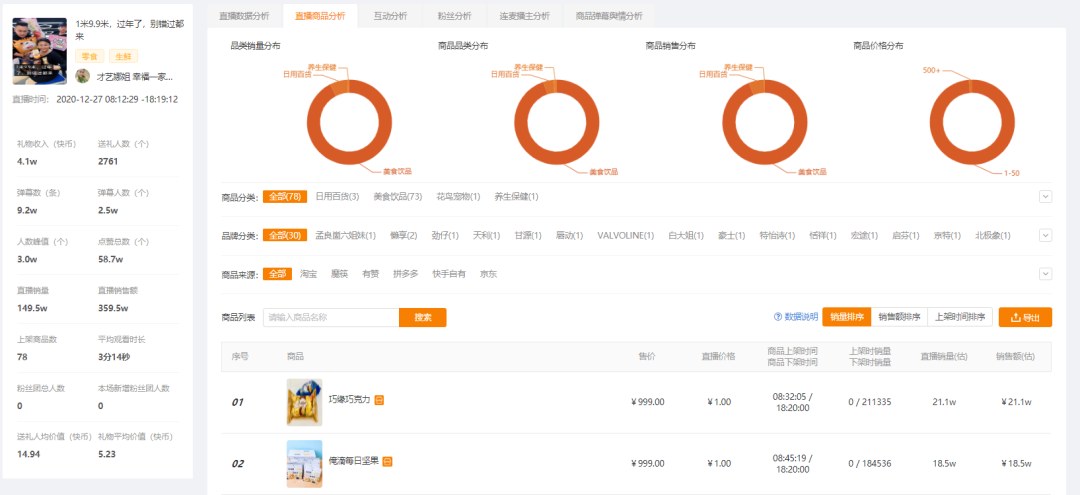This screenshot has width=1080, height=495.
Task: Expand the 商品来源 filter row
Action: click(x=1046, y=274)
